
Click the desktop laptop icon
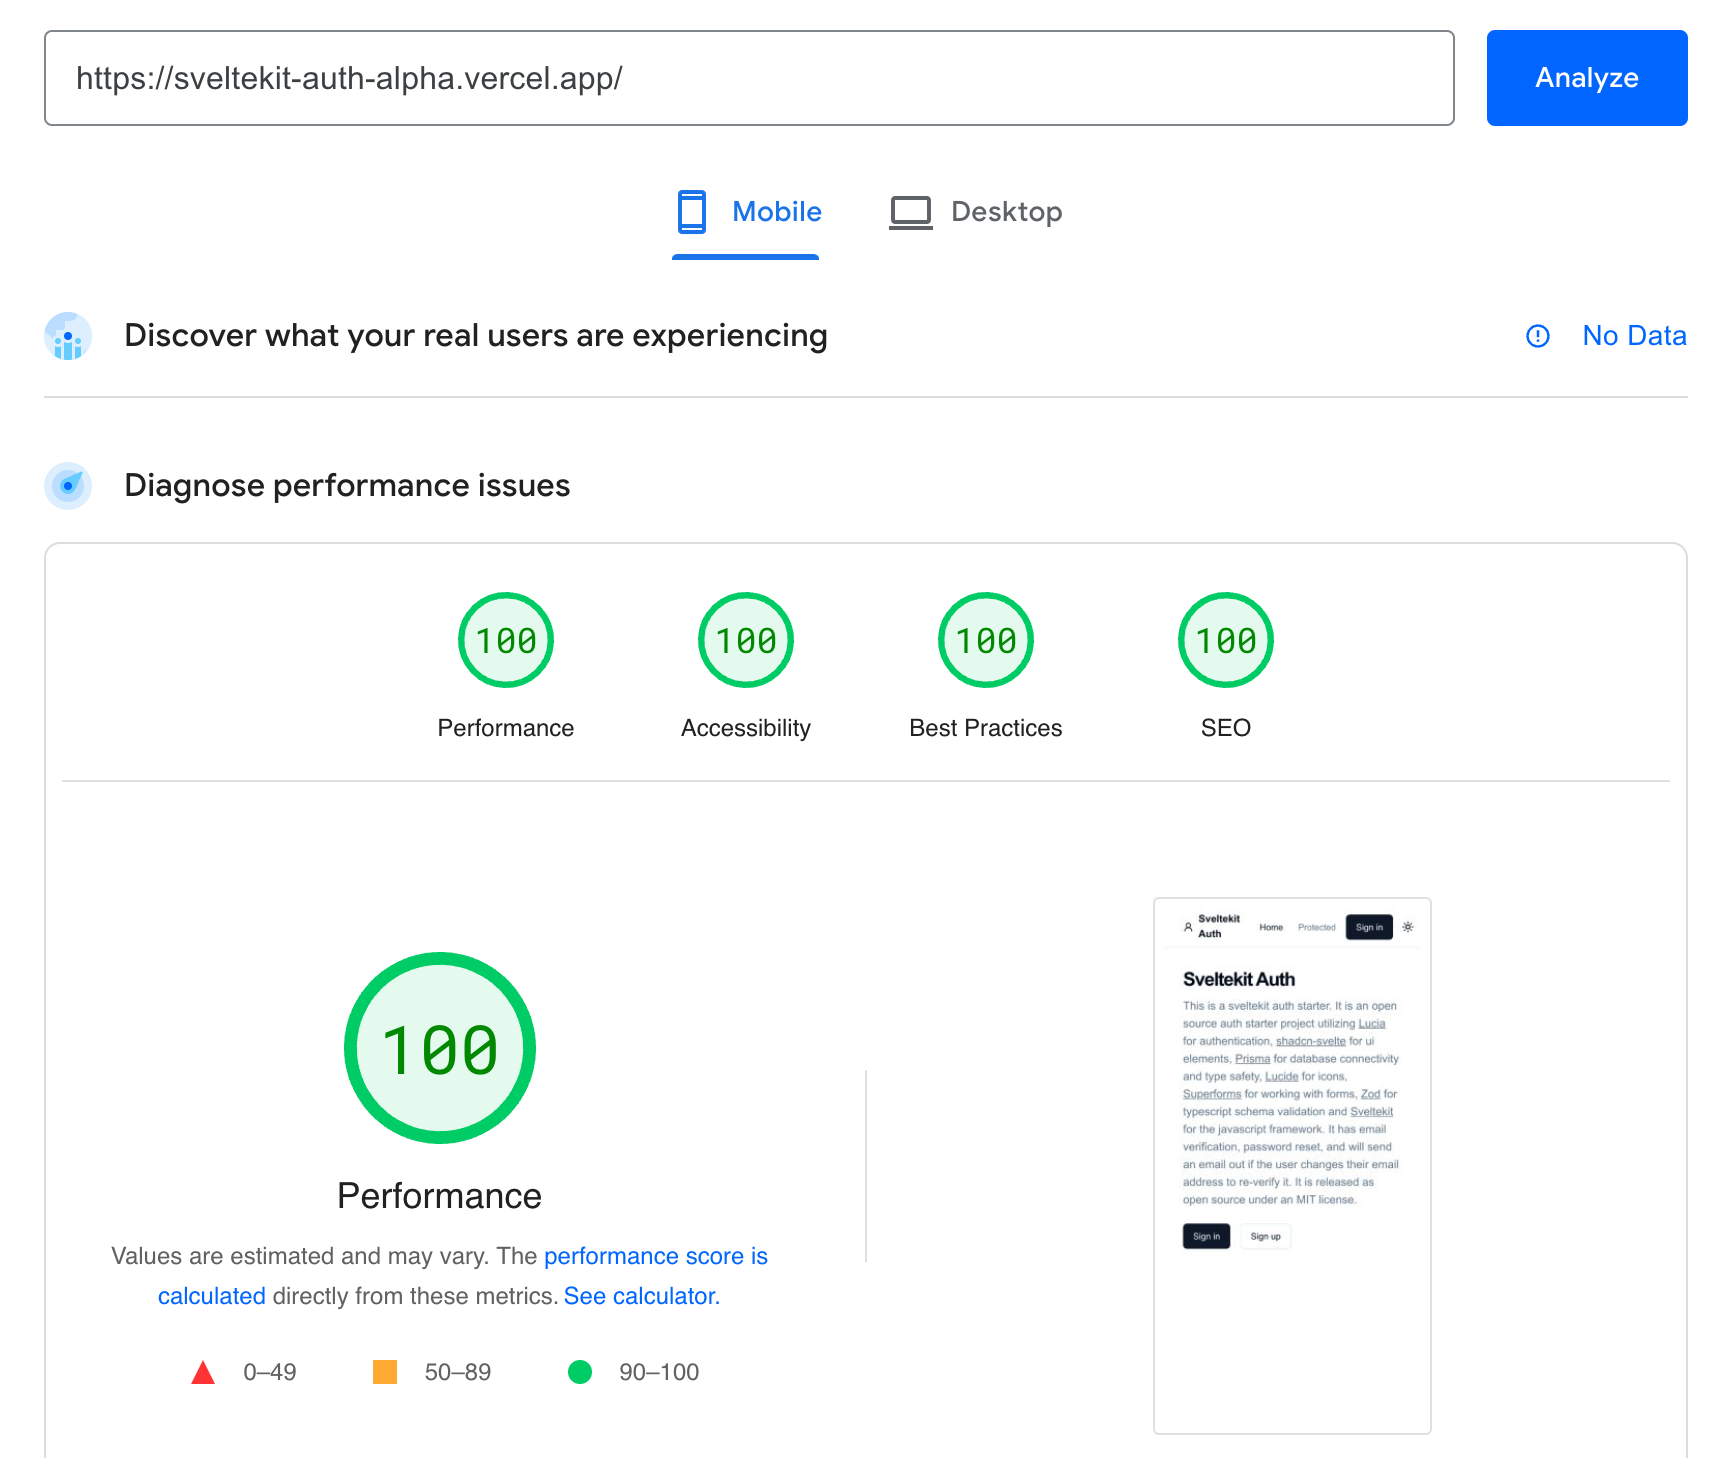[910, 213]
